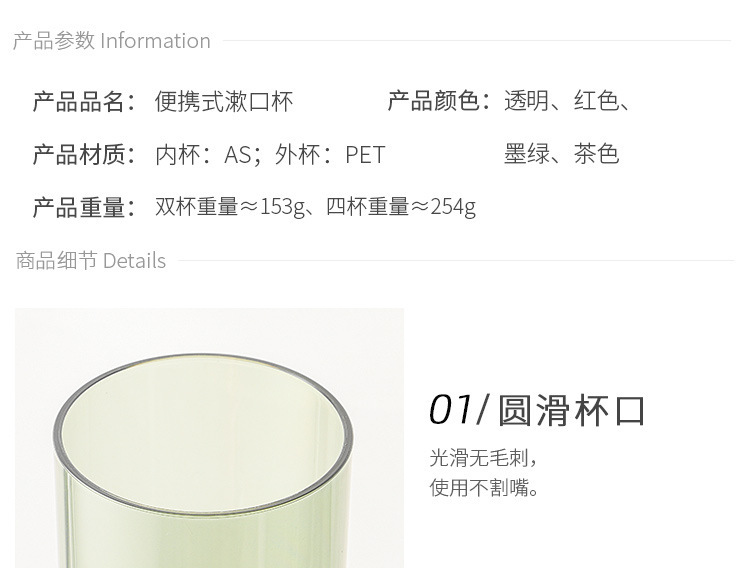Click the 01/ 圆滑杯口 feature title

537,410
